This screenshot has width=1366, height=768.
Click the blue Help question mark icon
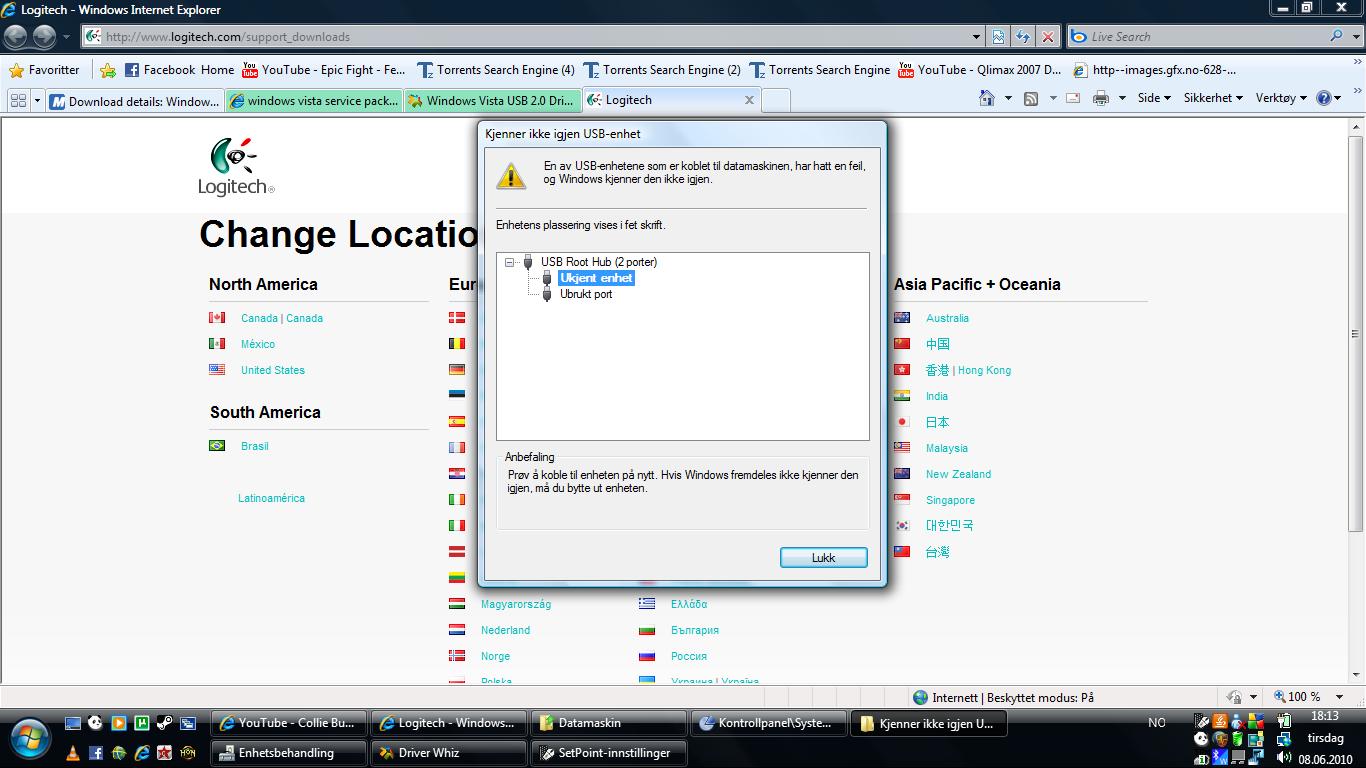pyautogui.click(x=1324, y=98)
